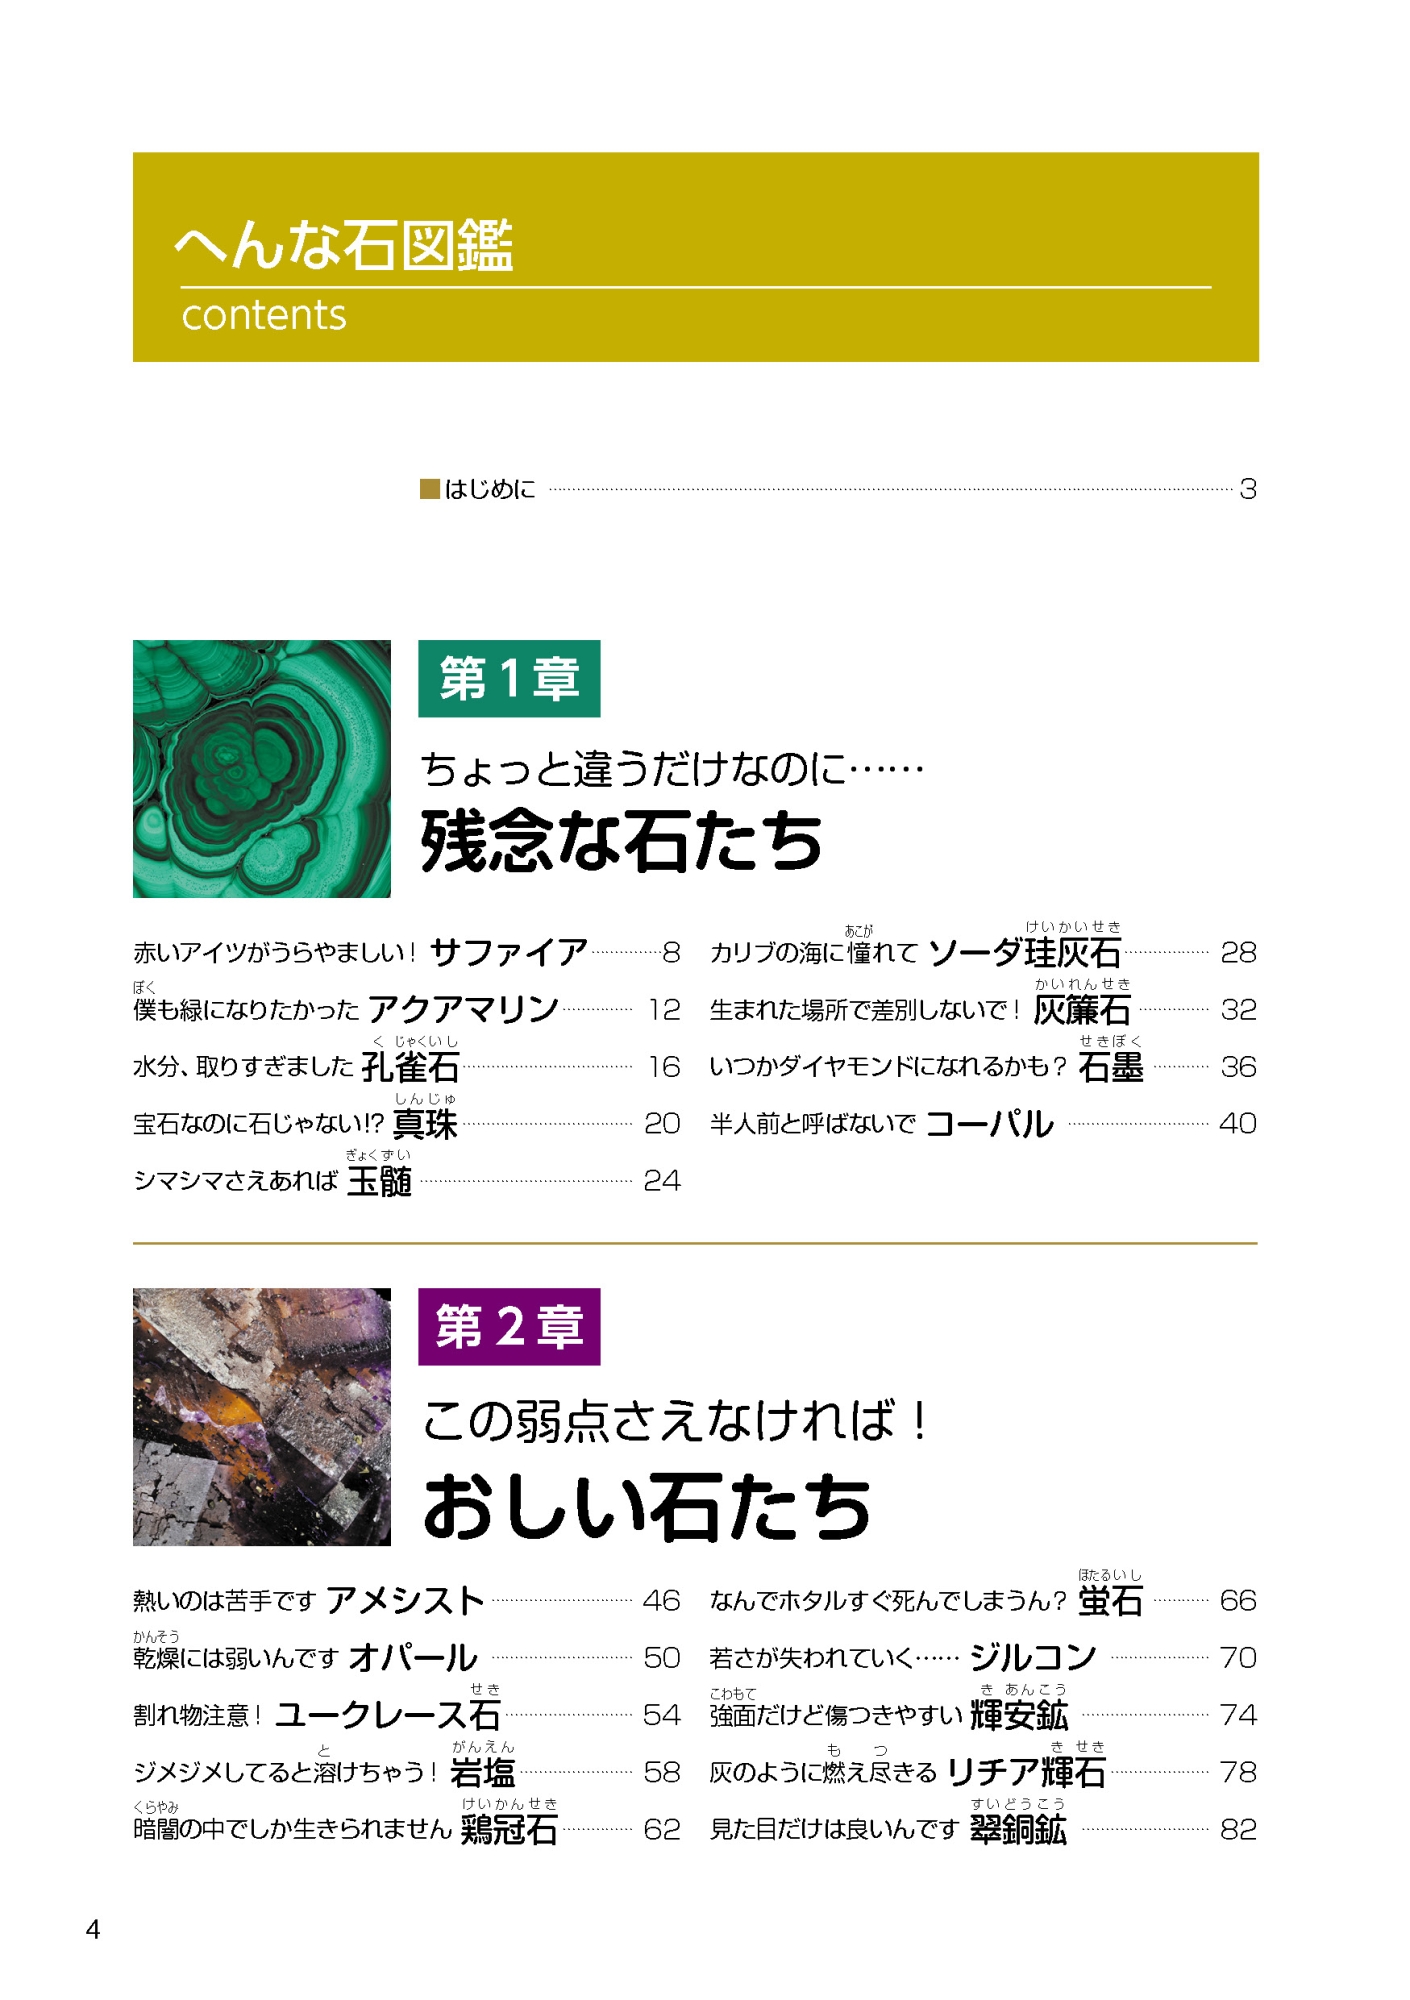The height and width of the screenshot is (2000, 1410).
Task: Open the 蛍石 entry on page 66
Action: [983, 1596]
